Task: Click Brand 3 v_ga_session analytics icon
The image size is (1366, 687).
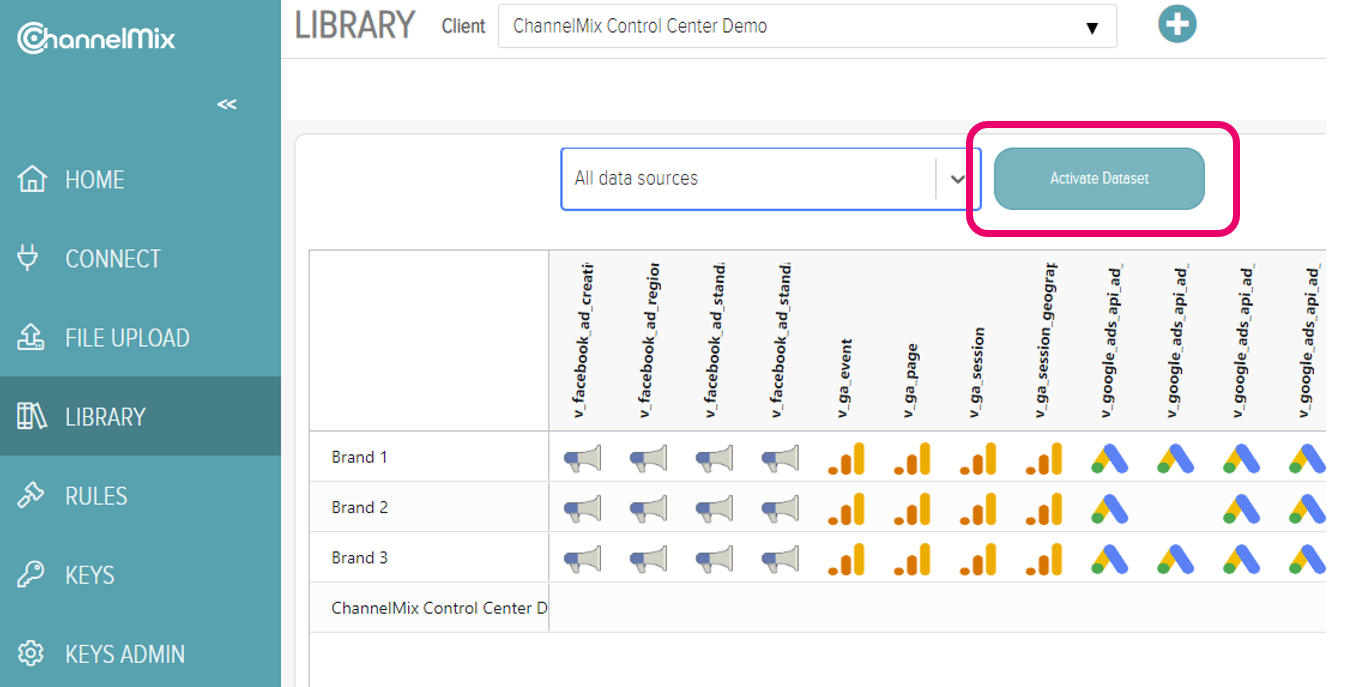Action: pyautogui.click(x=978, y=559)
